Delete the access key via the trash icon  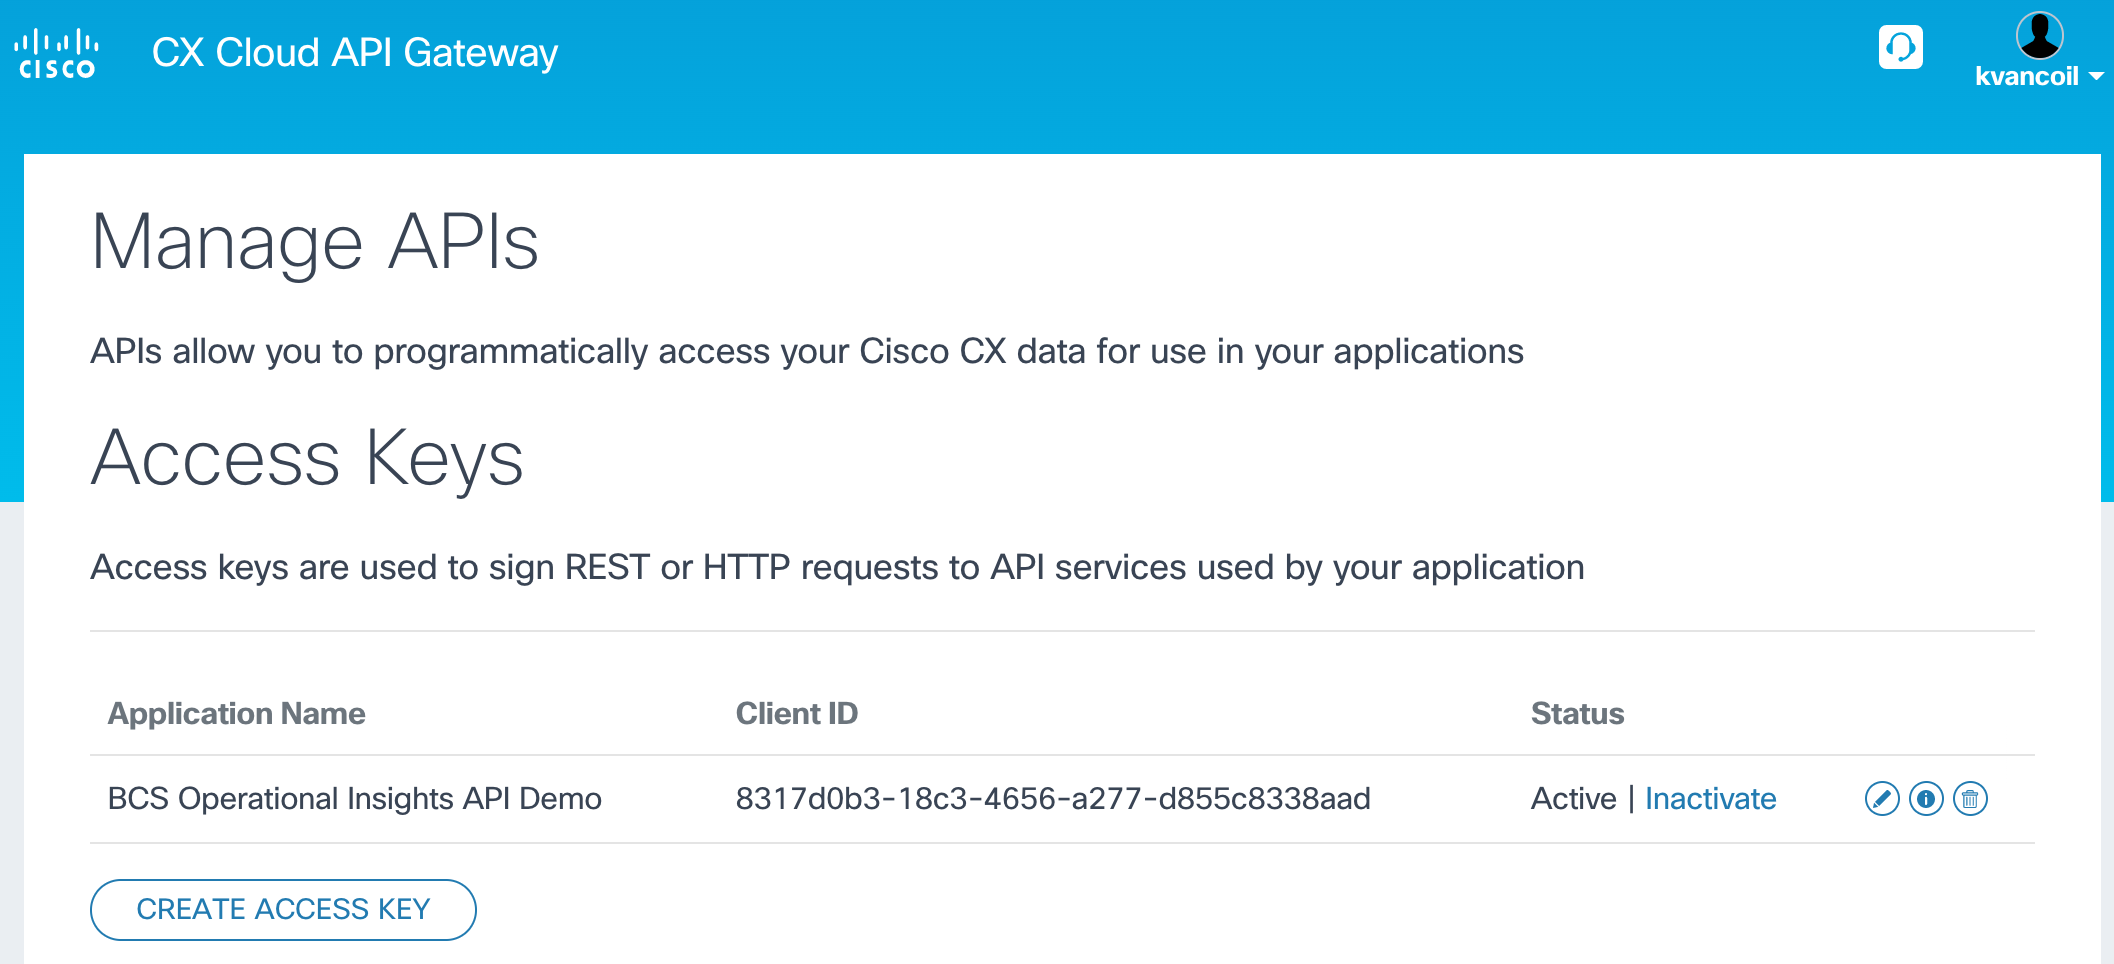tap(1970, 798)
